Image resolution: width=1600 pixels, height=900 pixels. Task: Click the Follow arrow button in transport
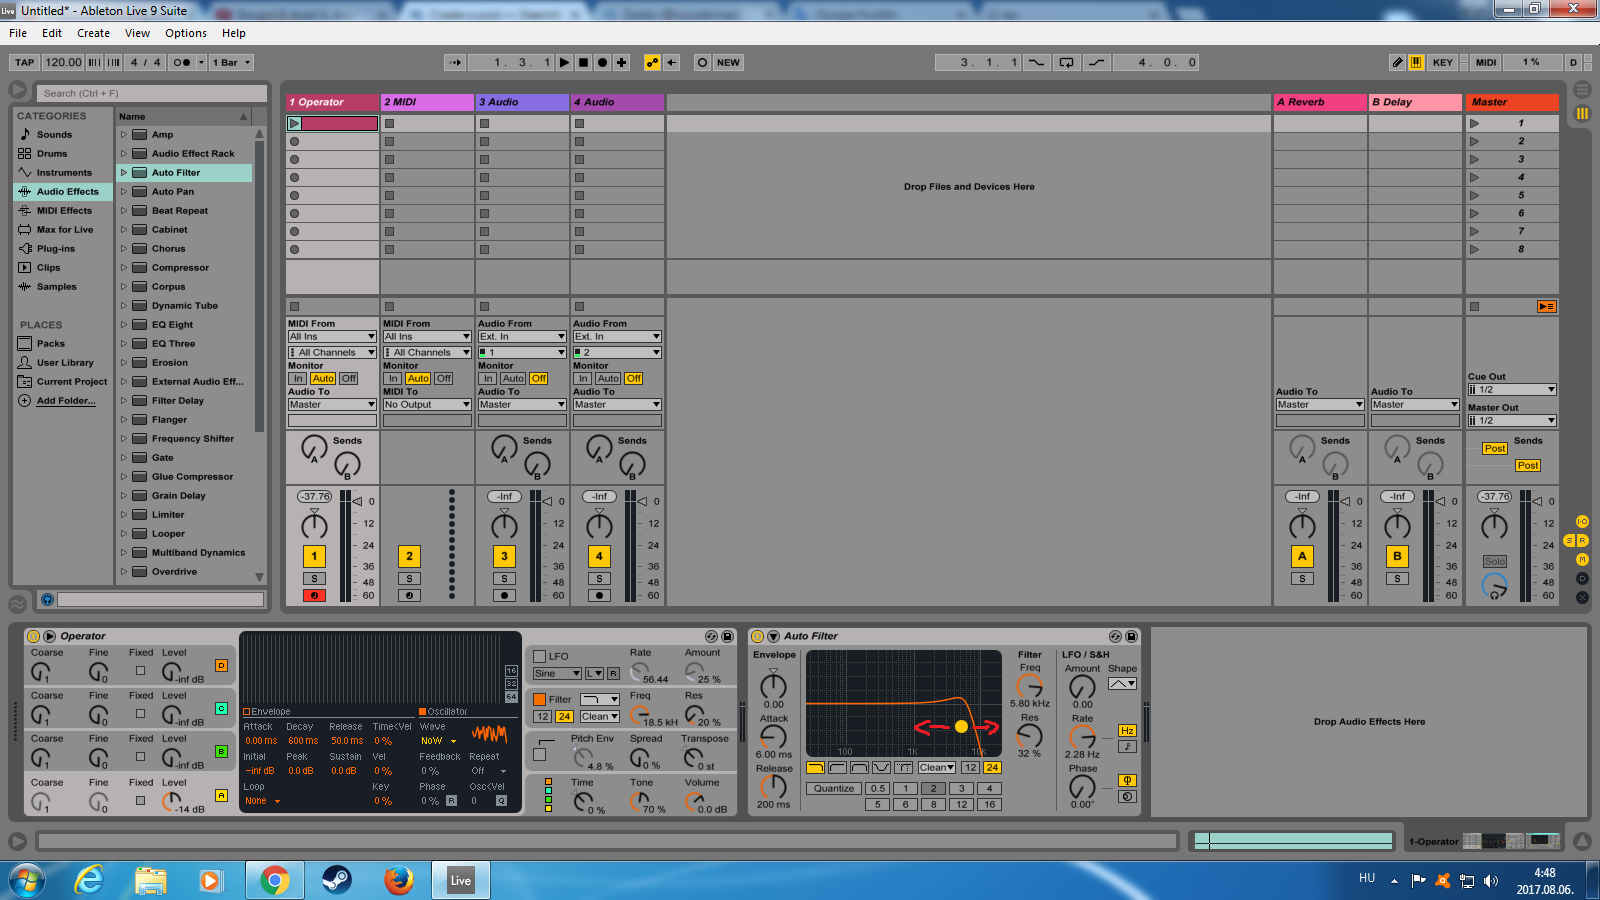455,62
